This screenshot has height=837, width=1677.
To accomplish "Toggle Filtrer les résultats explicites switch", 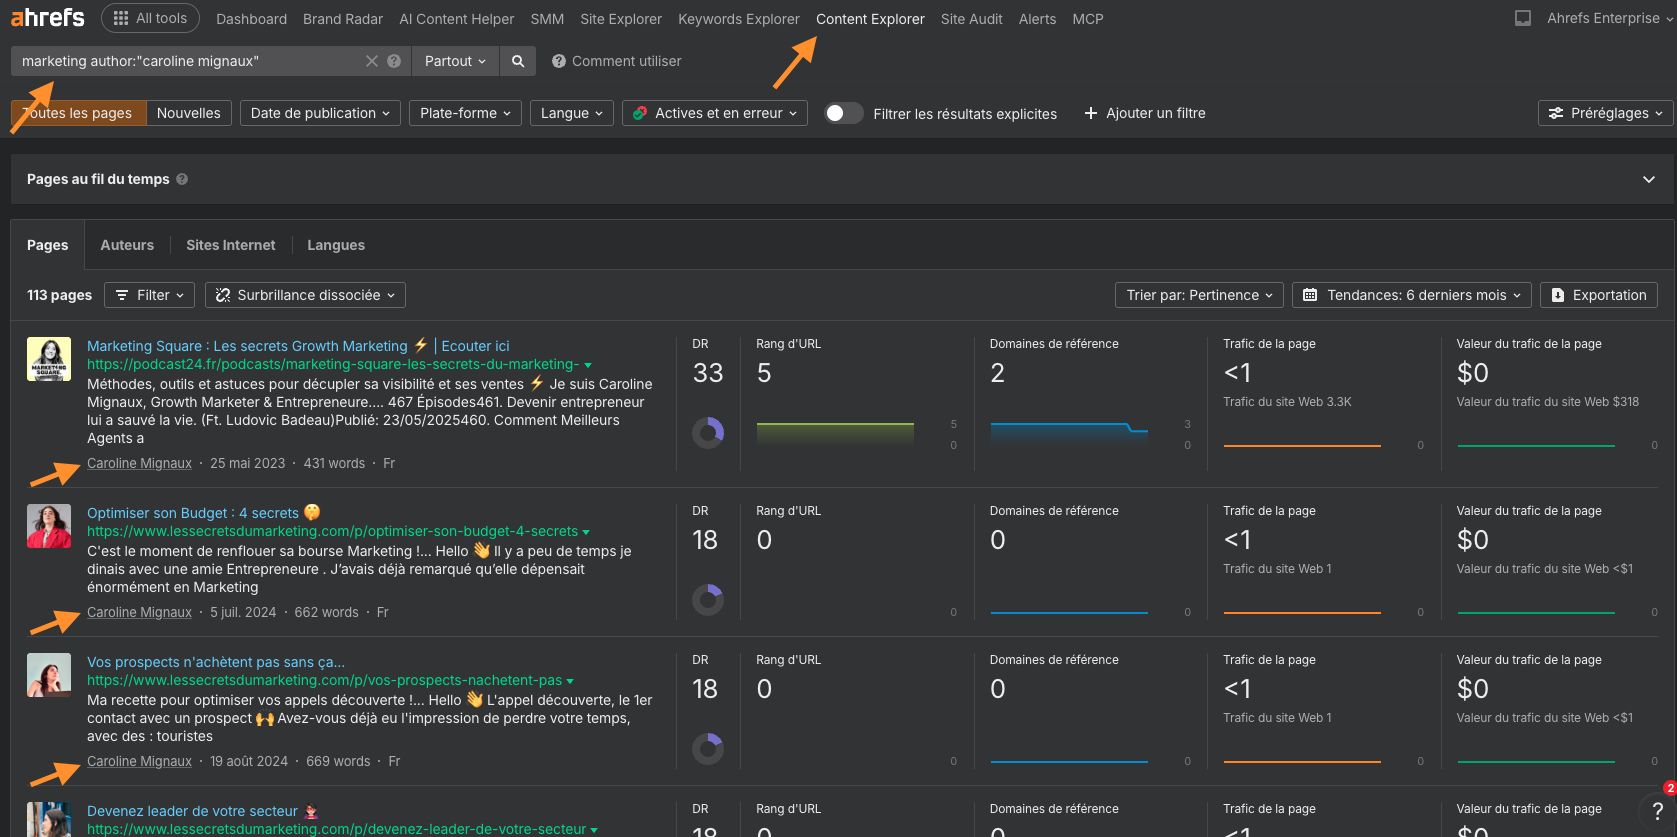I will tap(843, 113).
